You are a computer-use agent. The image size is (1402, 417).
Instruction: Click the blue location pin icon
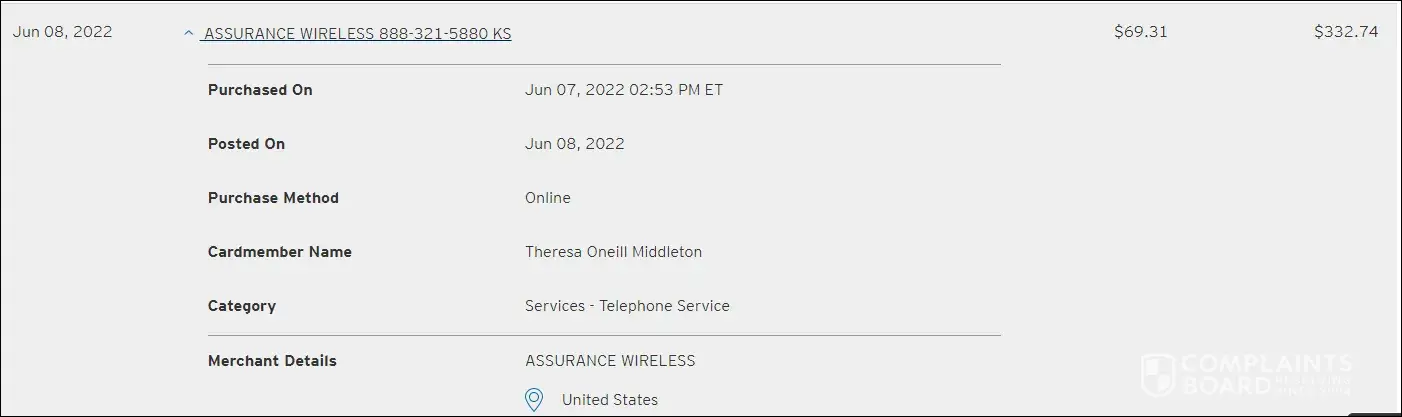point(534,400)
